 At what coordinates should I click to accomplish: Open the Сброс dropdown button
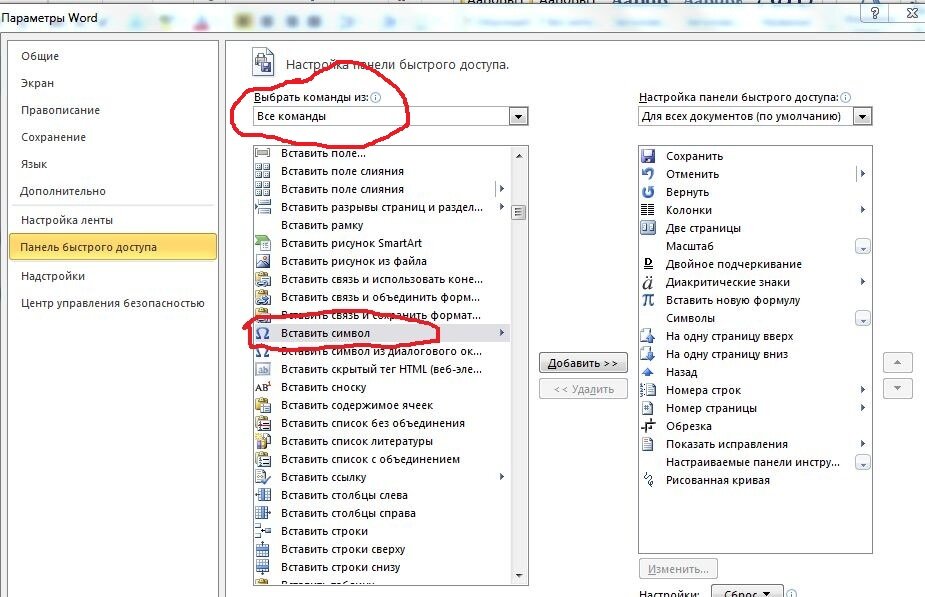pyautogui.click(x=747, y=592)
